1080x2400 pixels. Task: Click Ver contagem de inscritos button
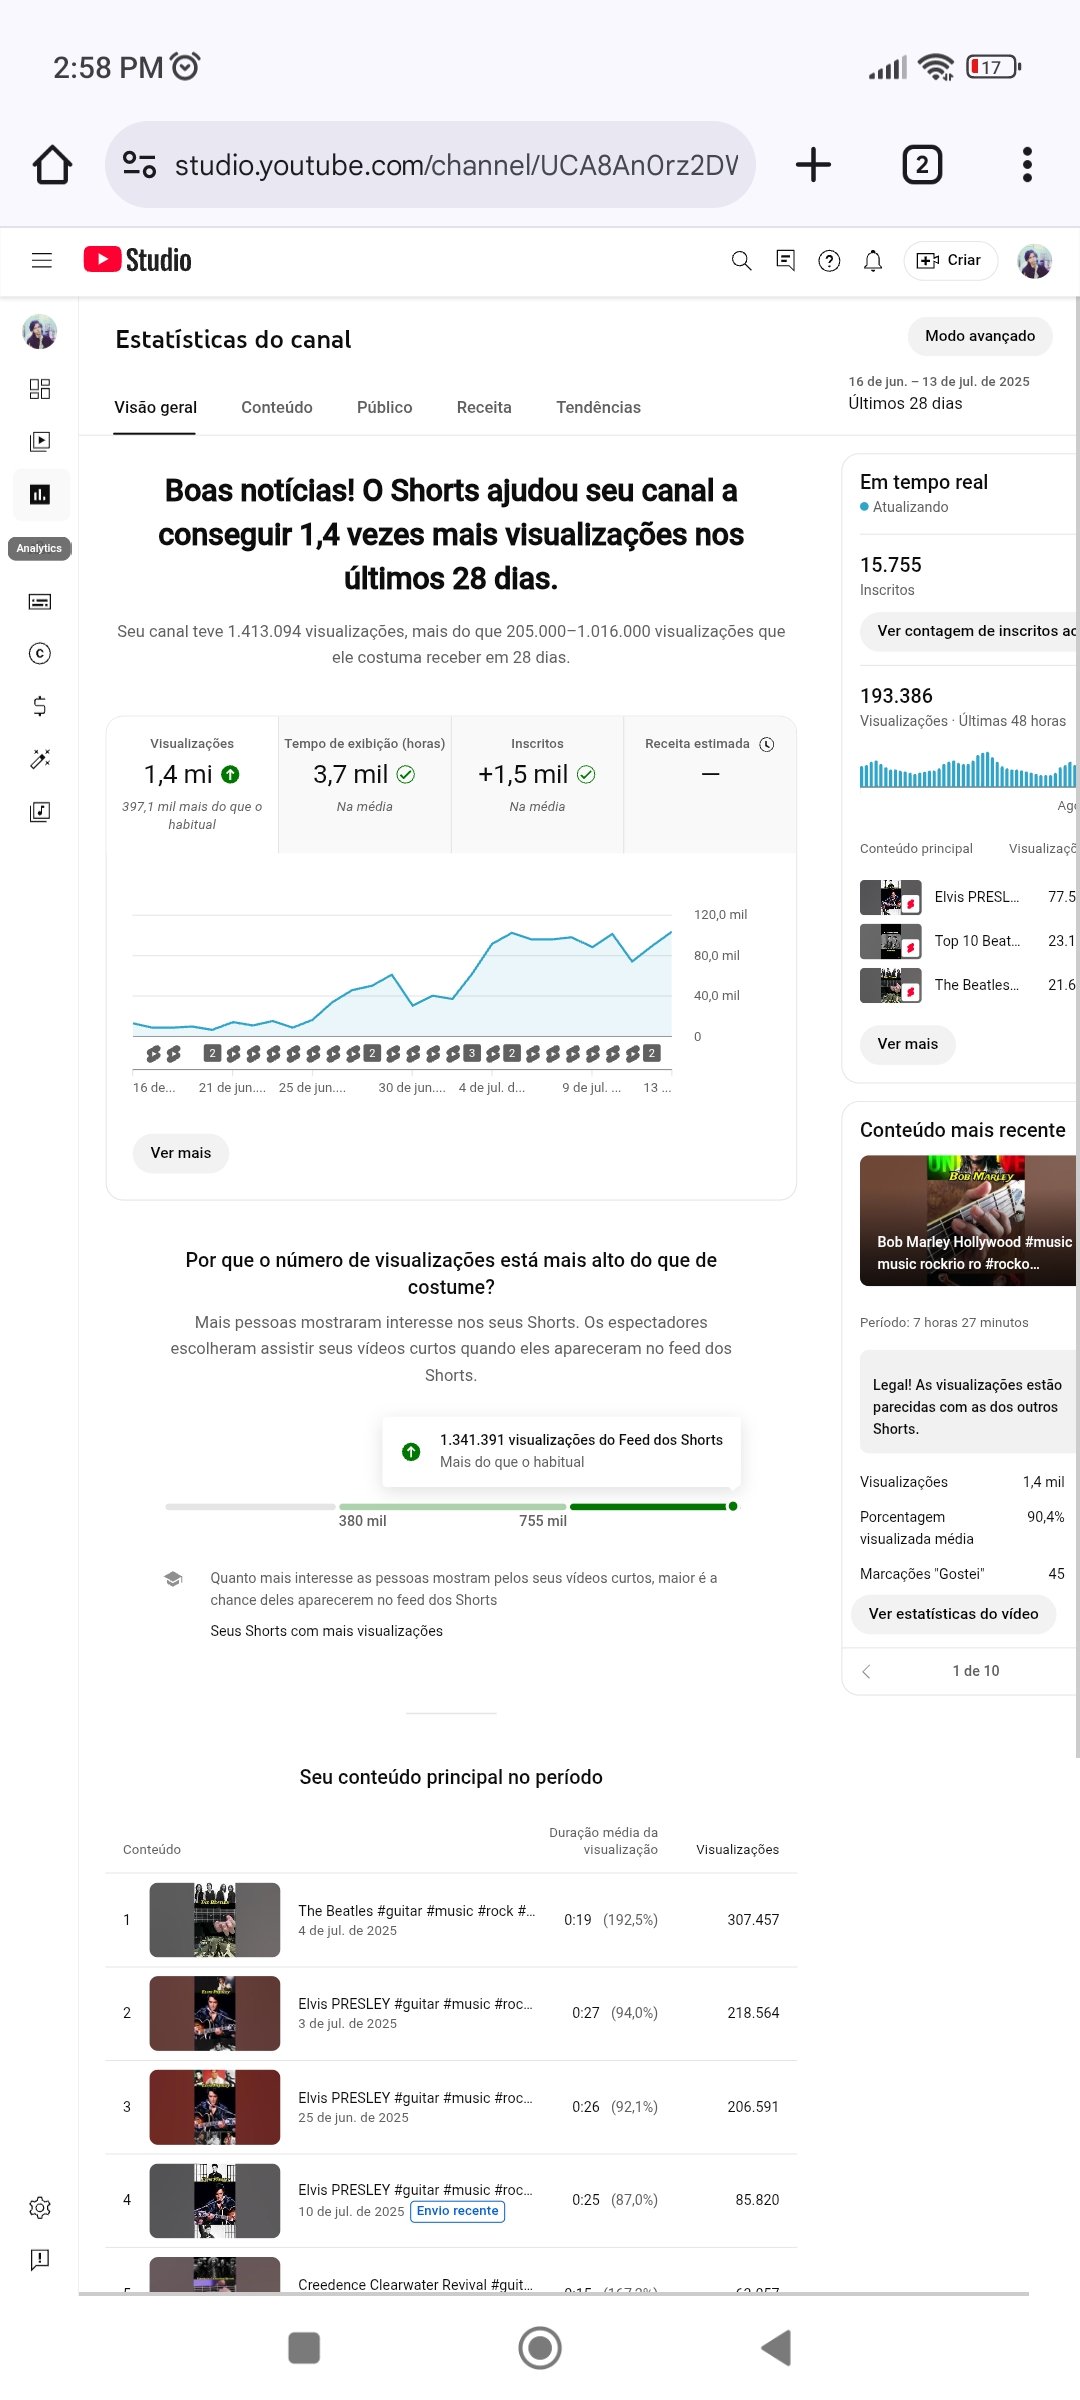point(970,631)
